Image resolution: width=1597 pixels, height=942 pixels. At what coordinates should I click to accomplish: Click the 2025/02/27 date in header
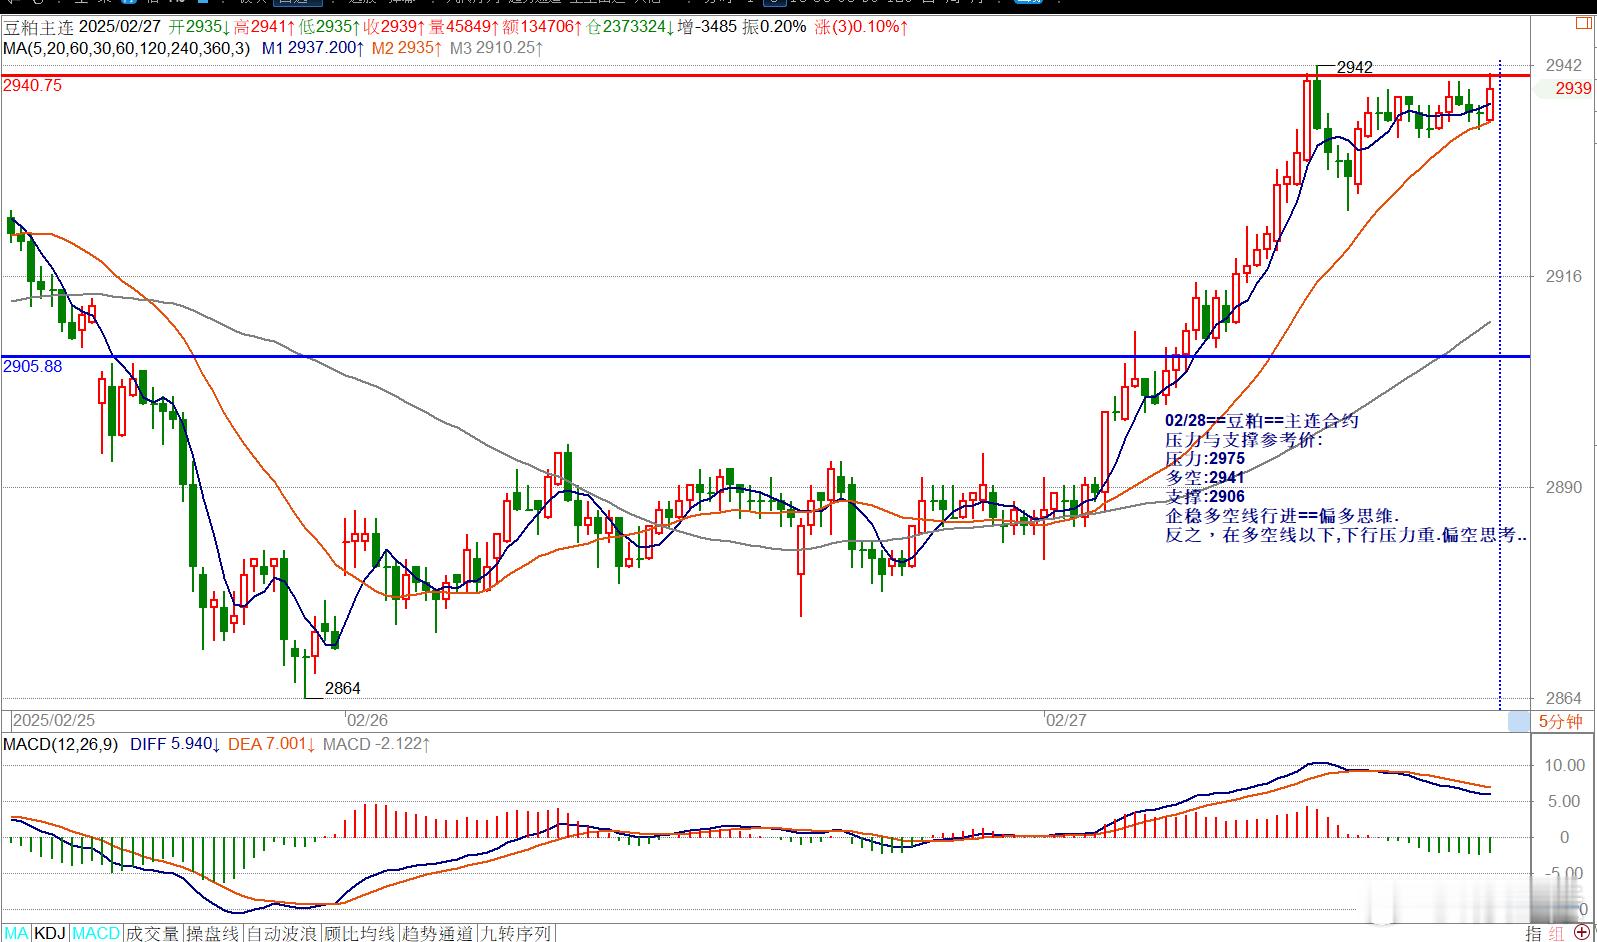pos(121,27)
